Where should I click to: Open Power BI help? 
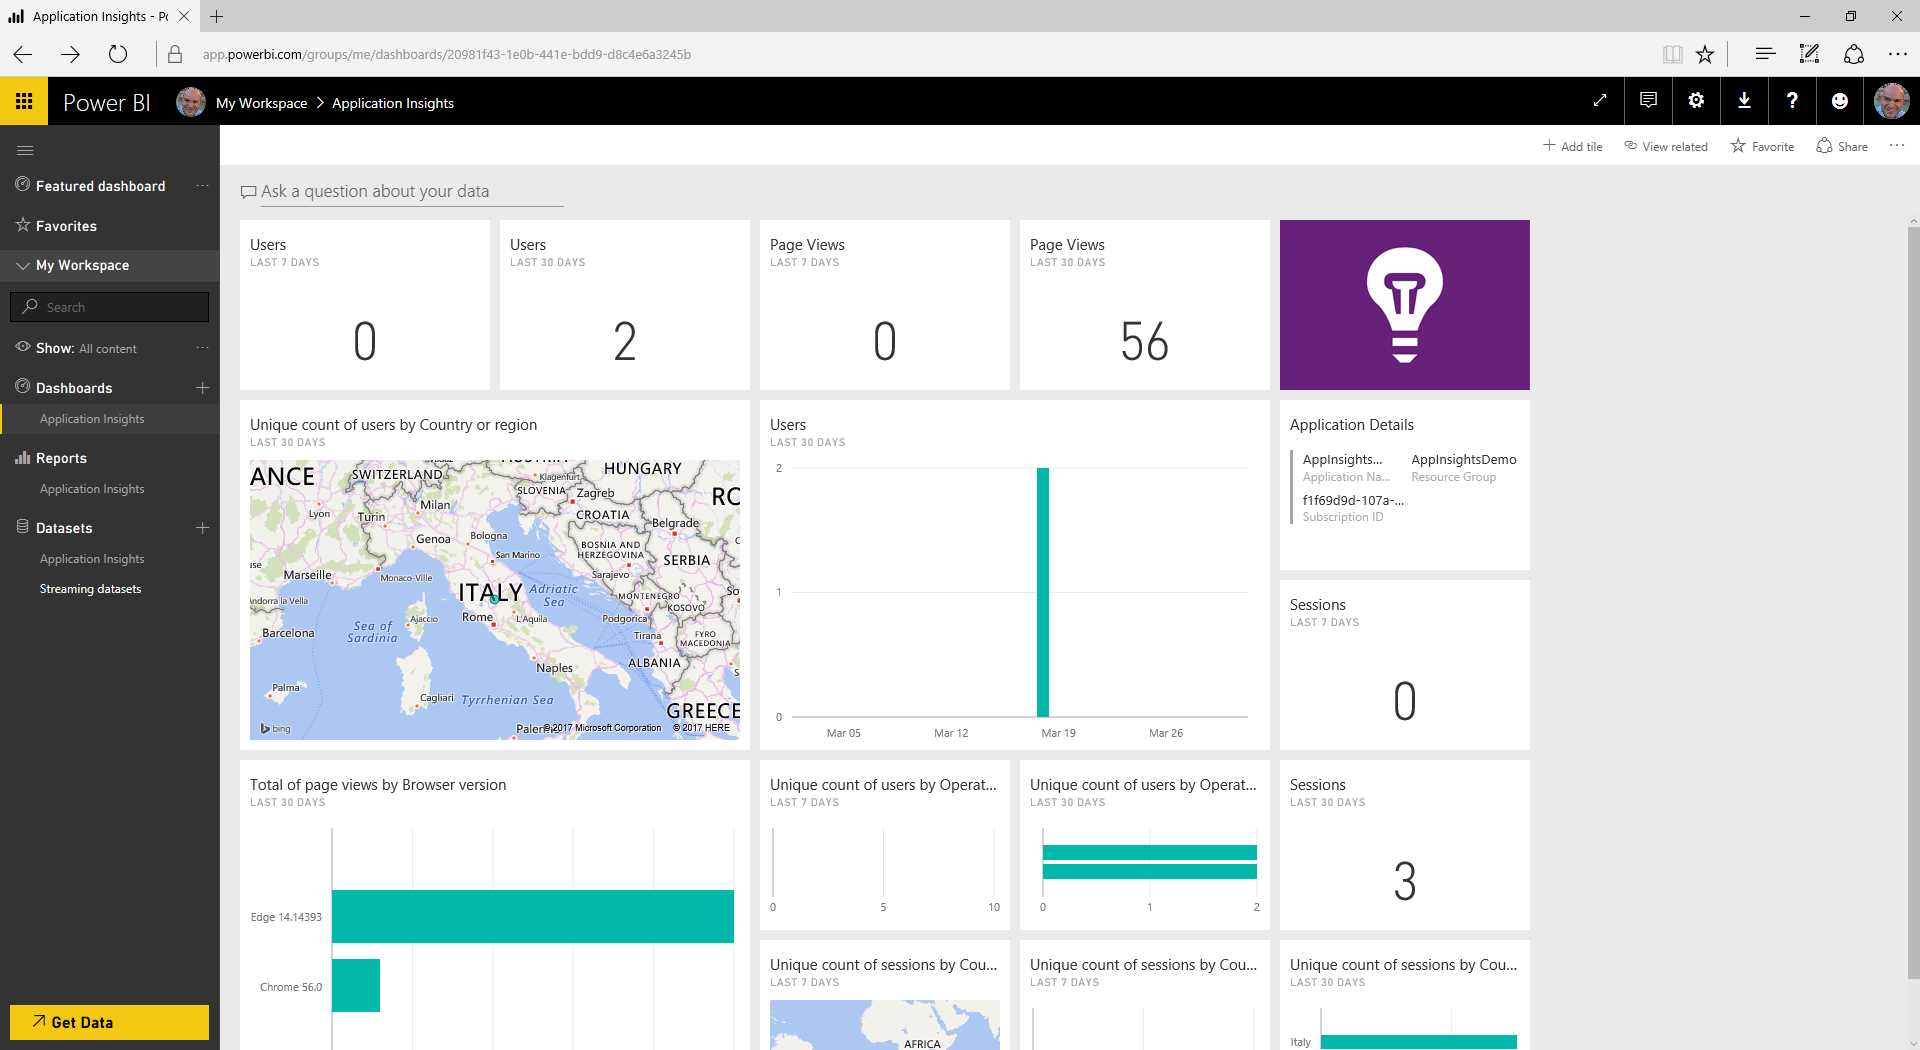[1792, 101]
